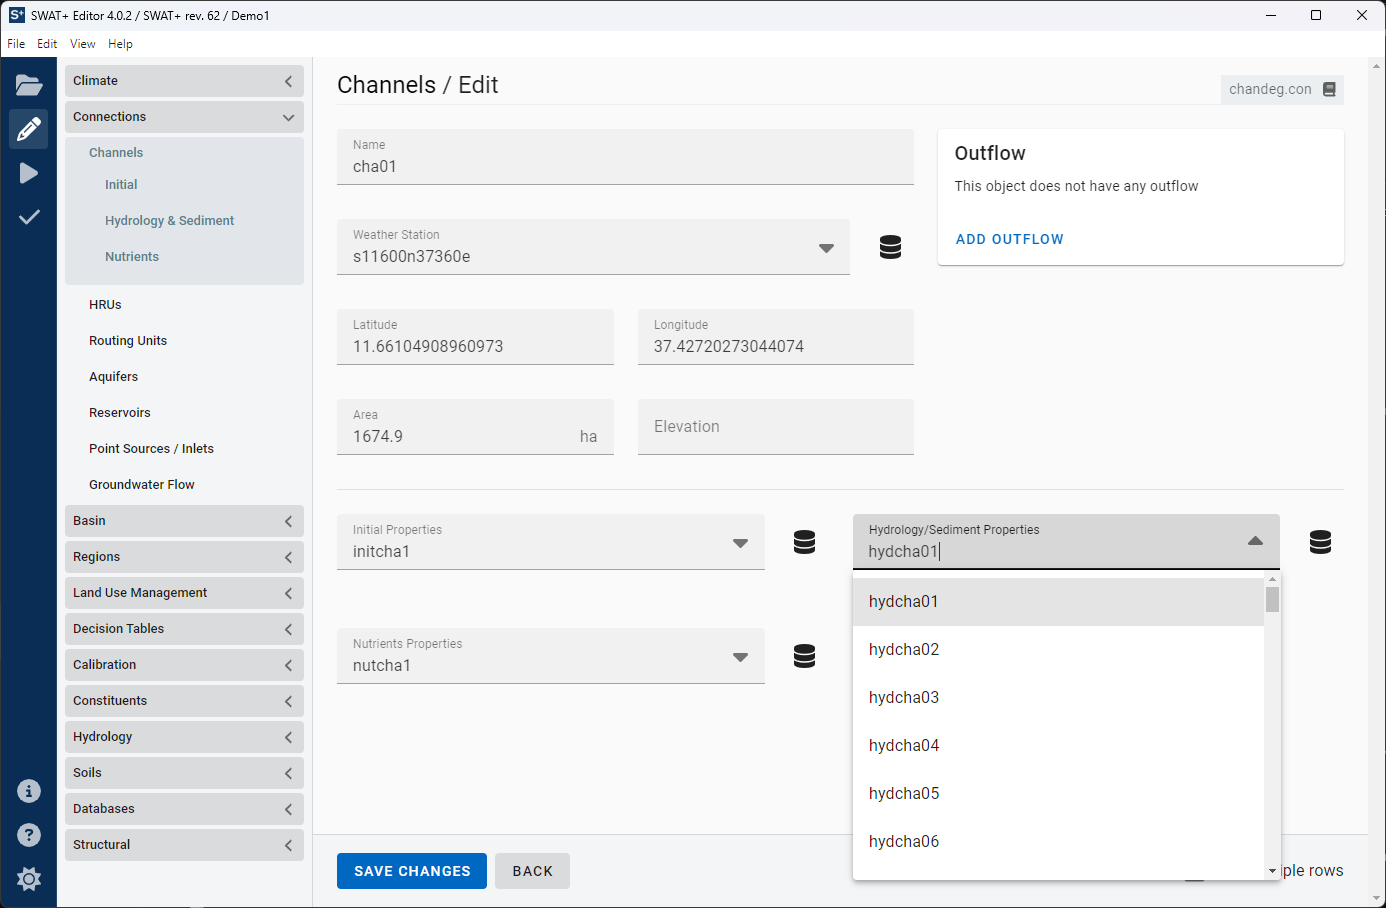Go to Point Sources / Inlets
Viewport: 1386px width, 908px height.
point(151,449)
